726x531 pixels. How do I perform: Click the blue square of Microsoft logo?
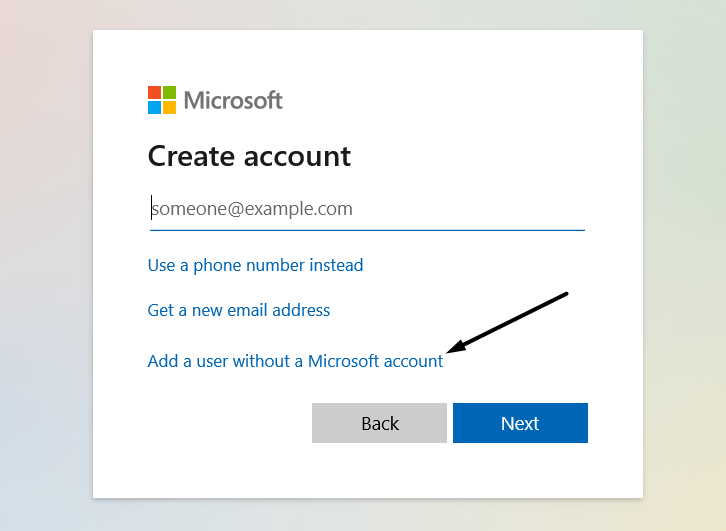[154, 107]
